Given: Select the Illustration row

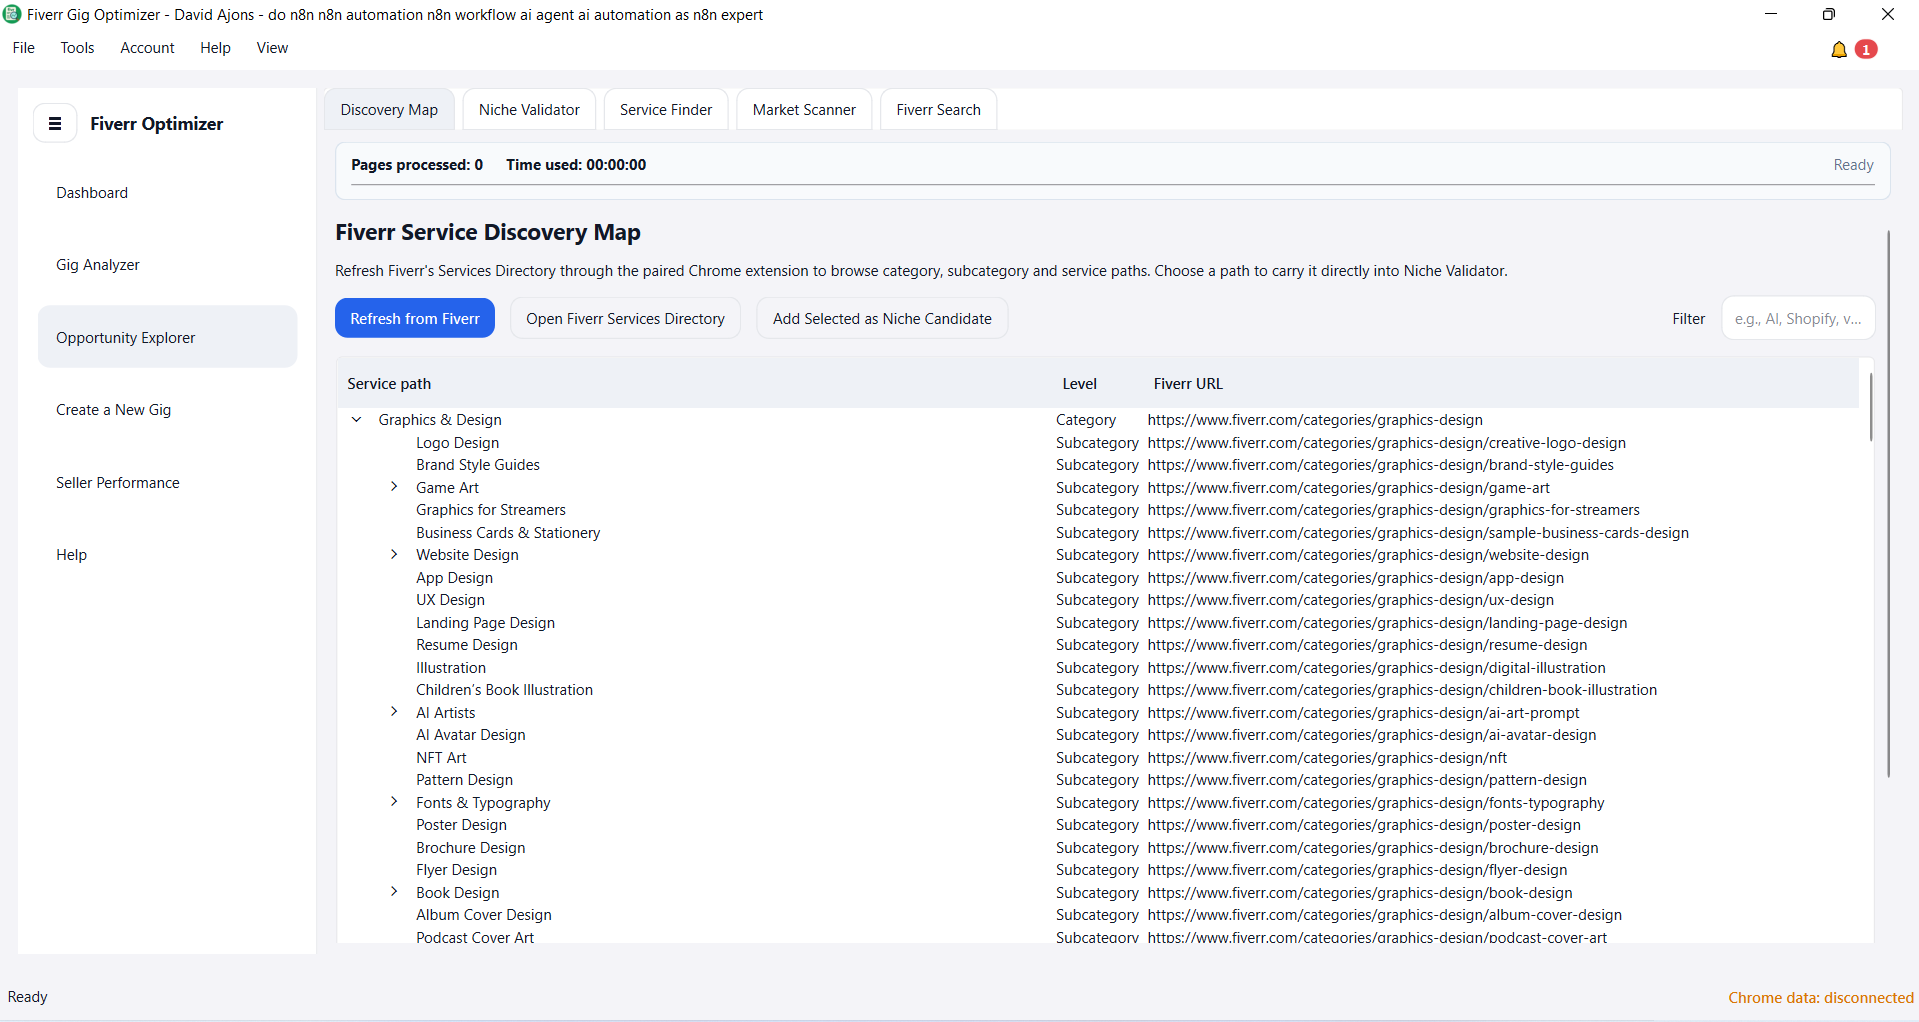Looking at the screenshot, I should coord(1098,668).
